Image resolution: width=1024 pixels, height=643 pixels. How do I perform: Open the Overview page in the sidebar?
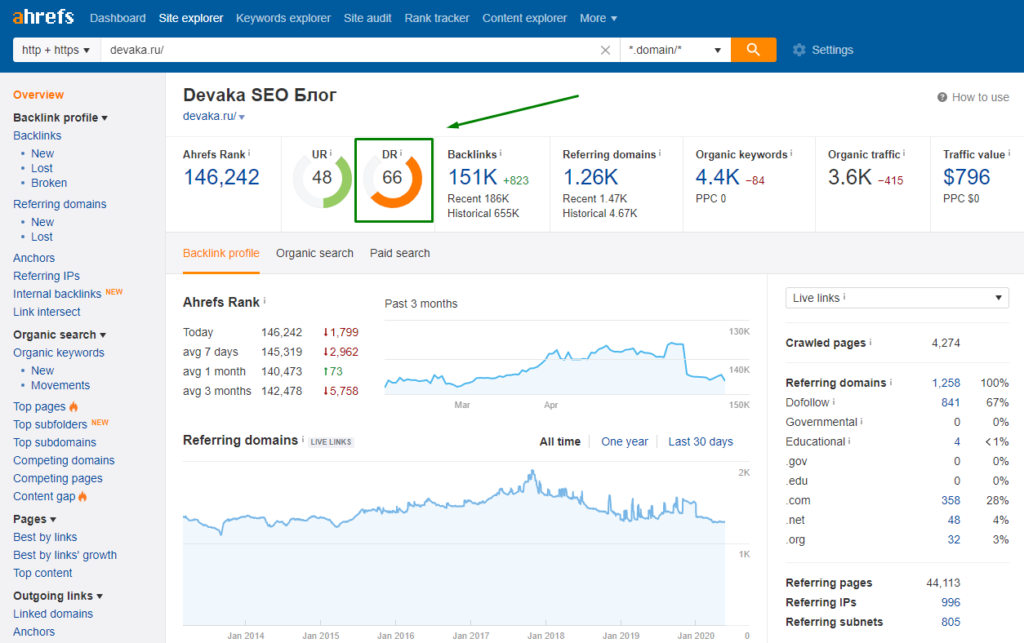[x=39, y=95]
